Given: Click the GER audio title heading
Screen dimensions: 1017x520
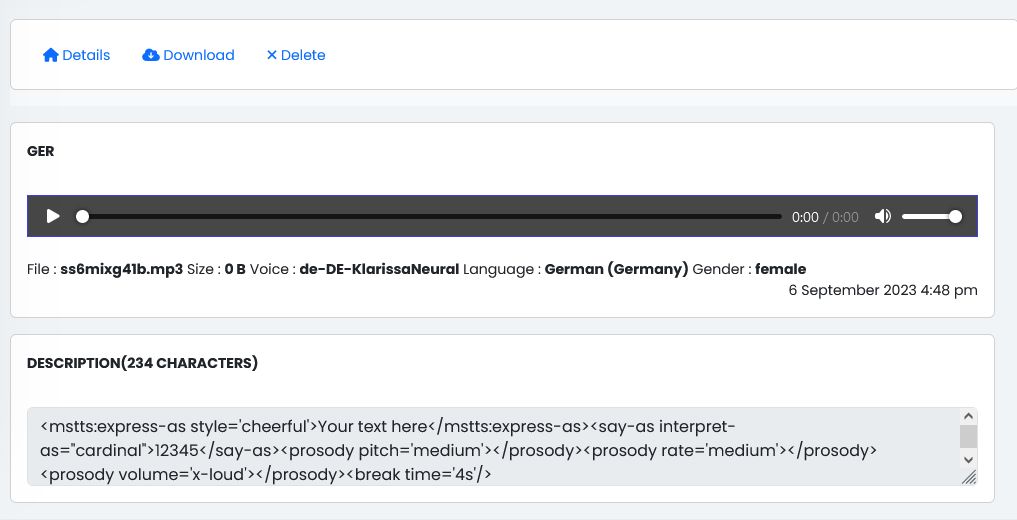Looking at the screenshot, I should pos(41,151).
